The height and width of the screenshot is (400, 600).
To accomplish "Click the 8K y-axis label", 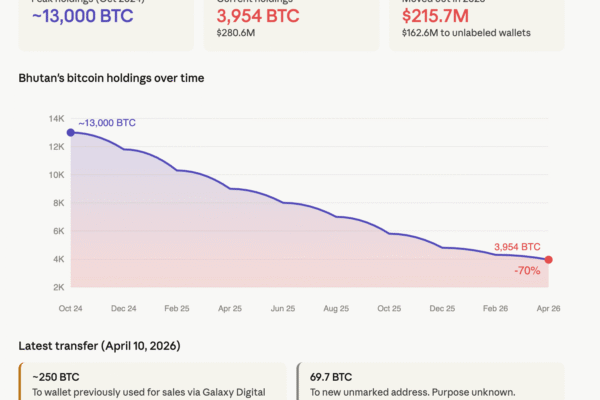I will tap(58, 203).
